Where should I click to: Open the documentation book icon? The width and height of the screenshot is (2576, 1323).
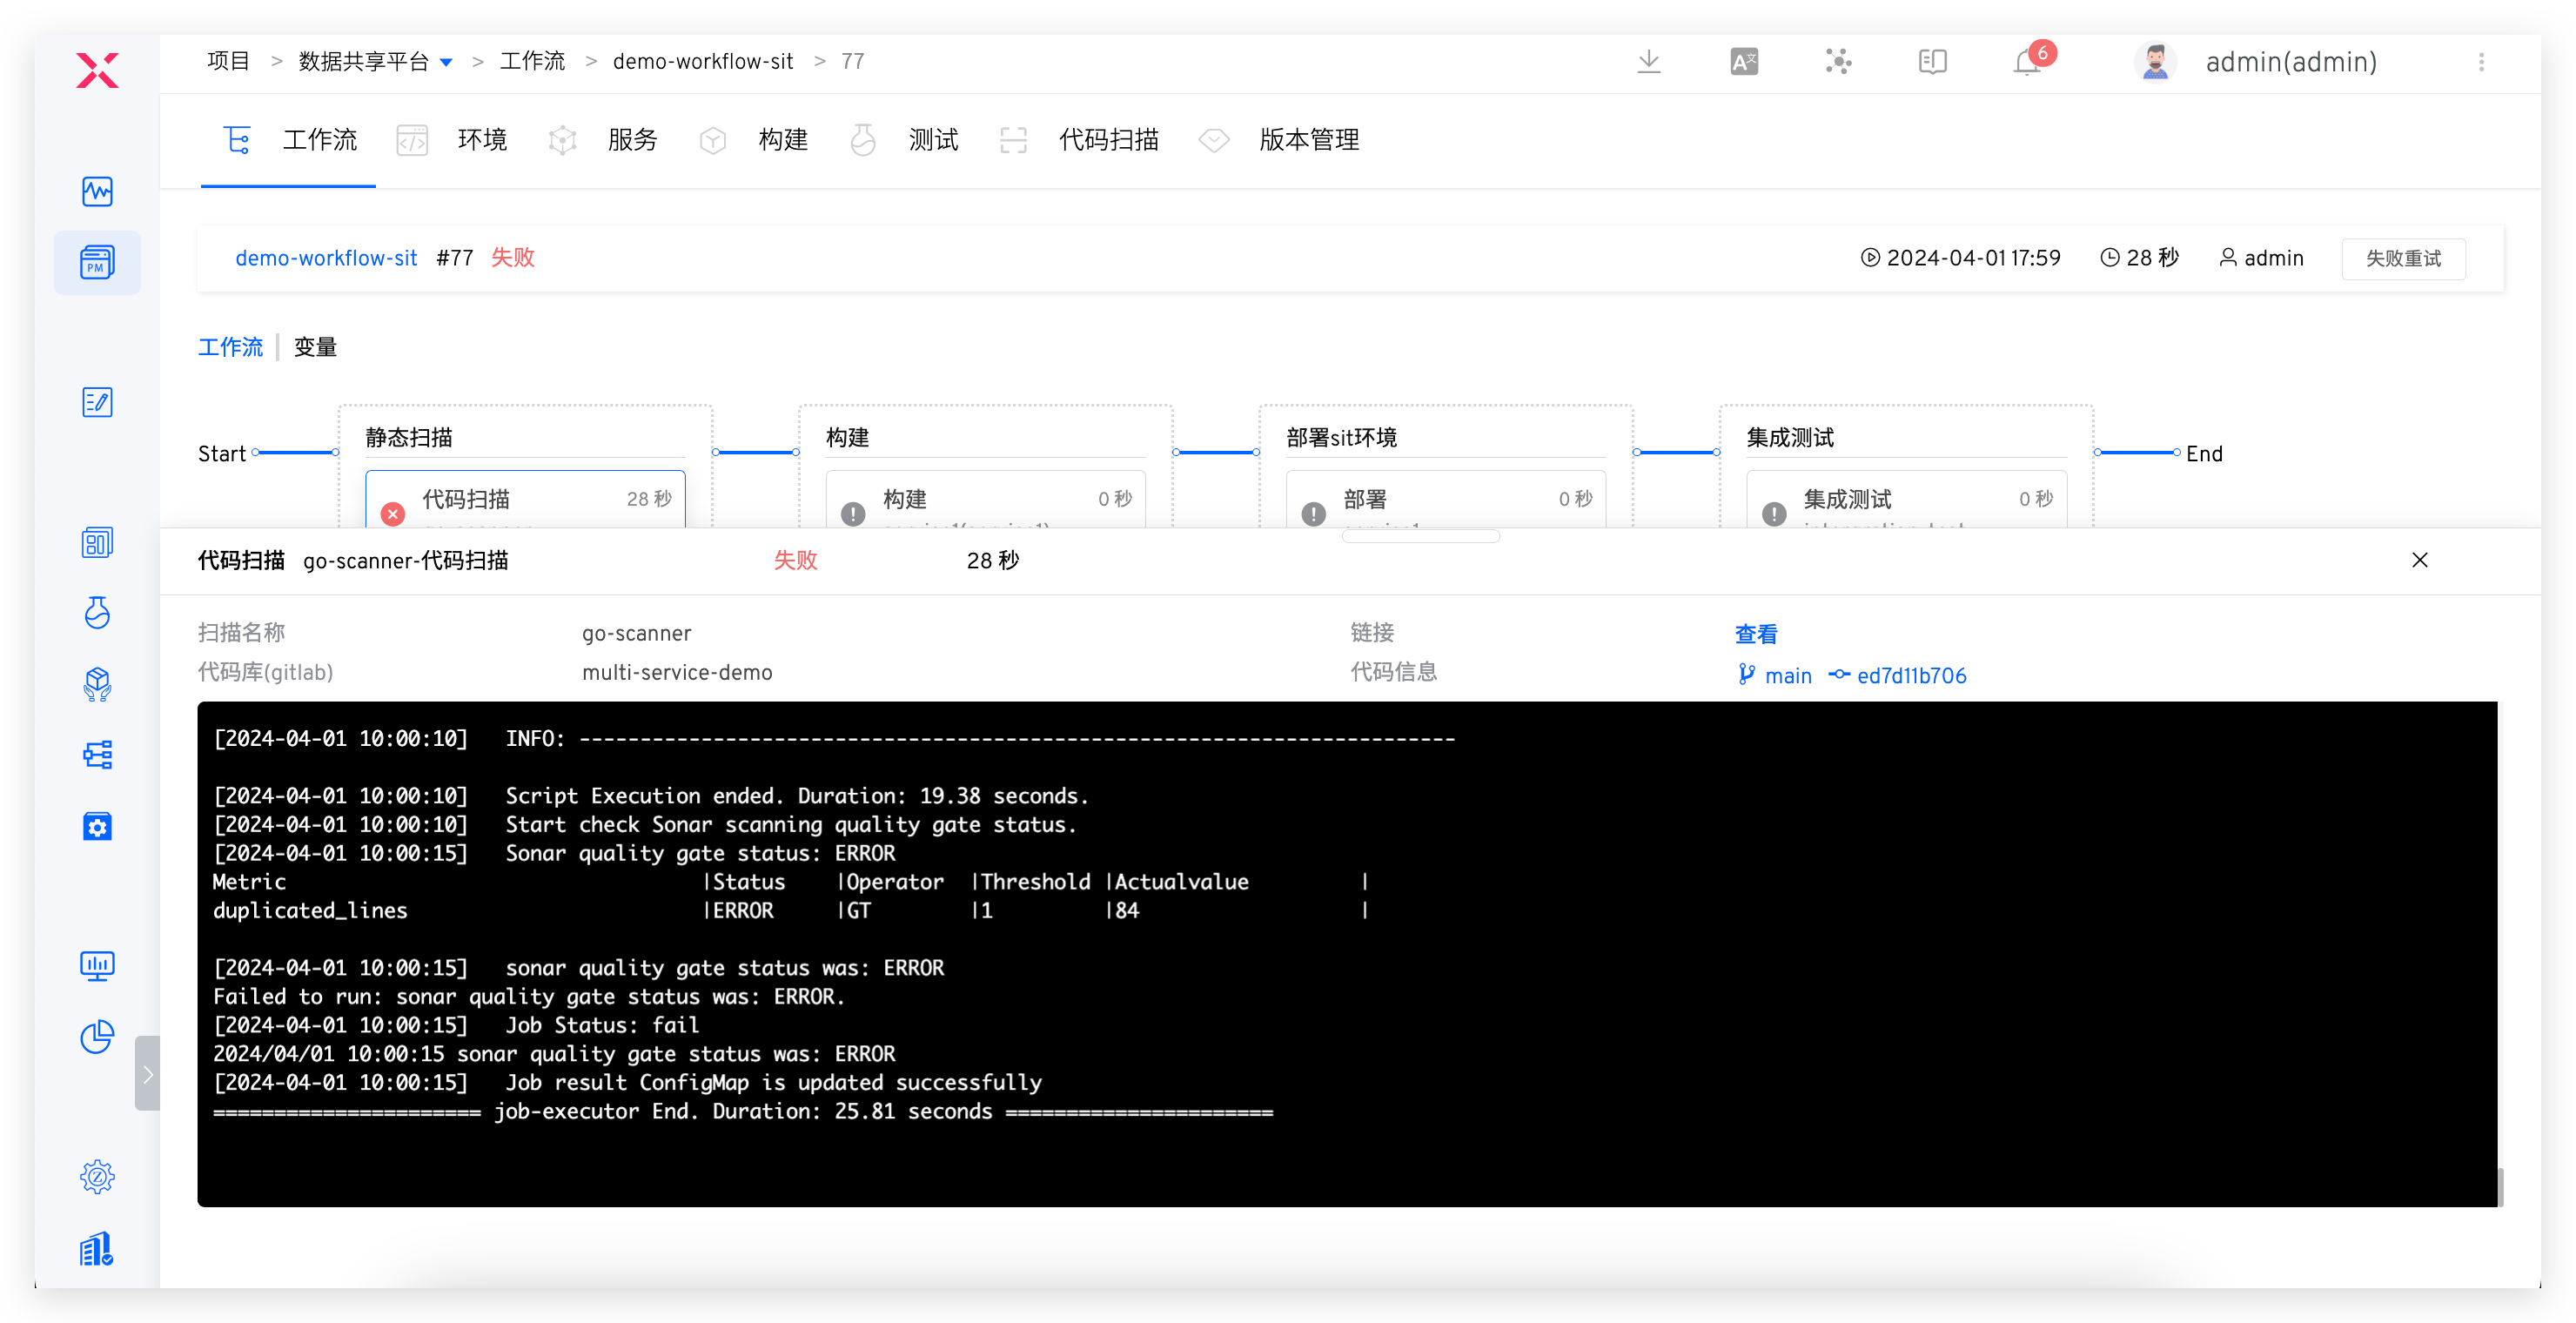(x=1932, y=62)
